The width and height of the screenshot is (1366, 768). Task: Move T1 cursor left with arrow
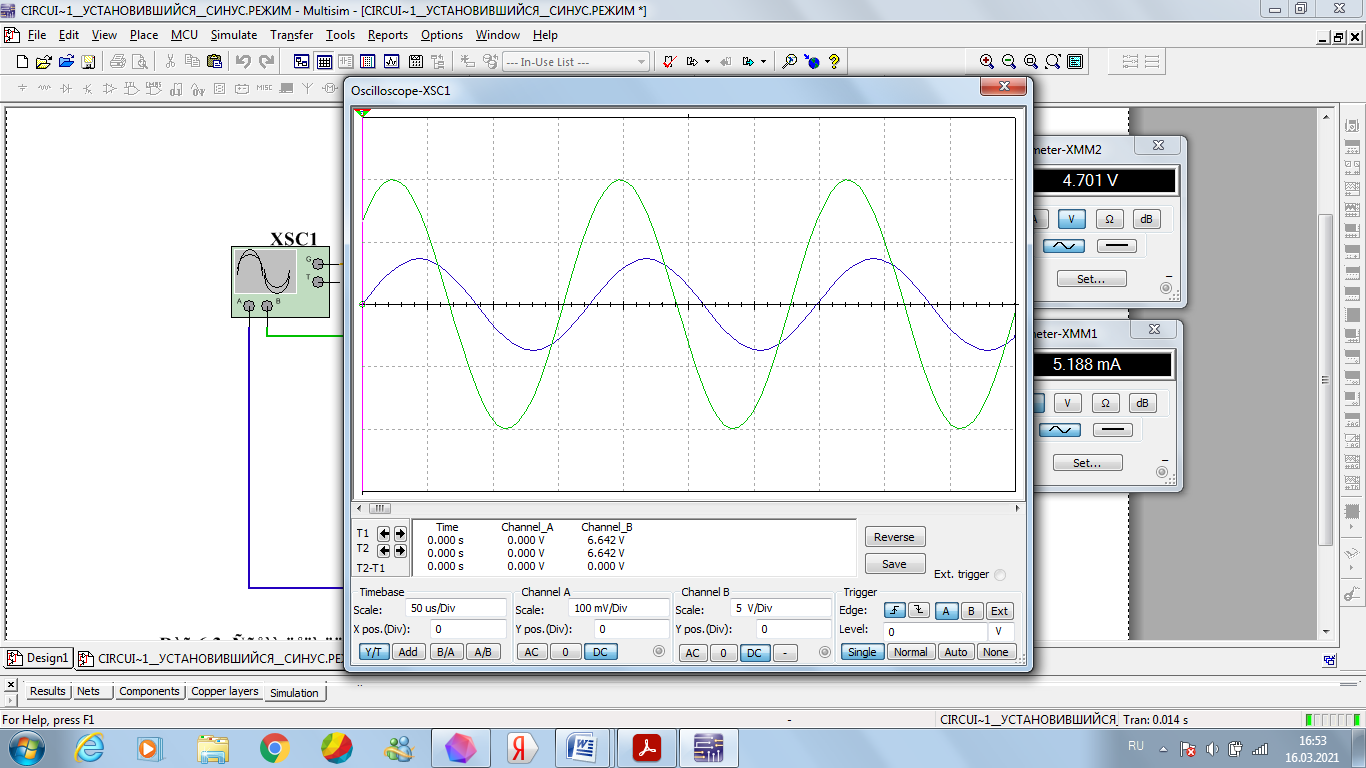click(384, 534)
